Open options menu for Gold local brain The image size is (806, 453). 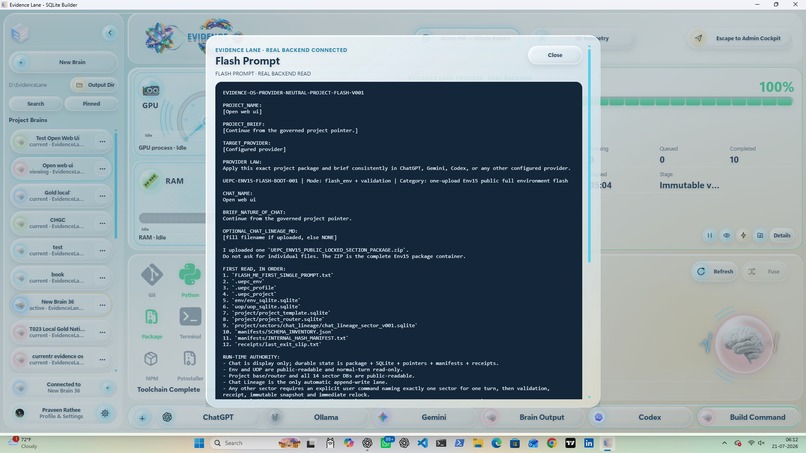click(x=102, y=196)
